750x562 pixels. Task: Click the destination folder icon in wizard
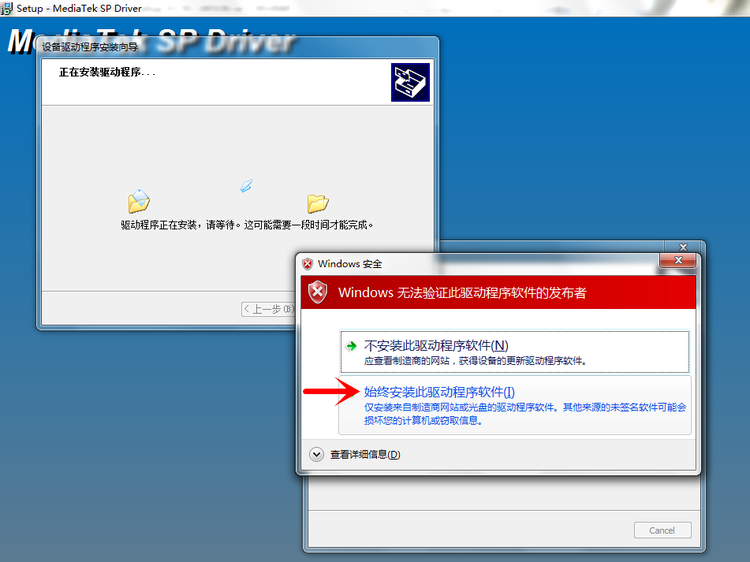[x=318, y=203]
